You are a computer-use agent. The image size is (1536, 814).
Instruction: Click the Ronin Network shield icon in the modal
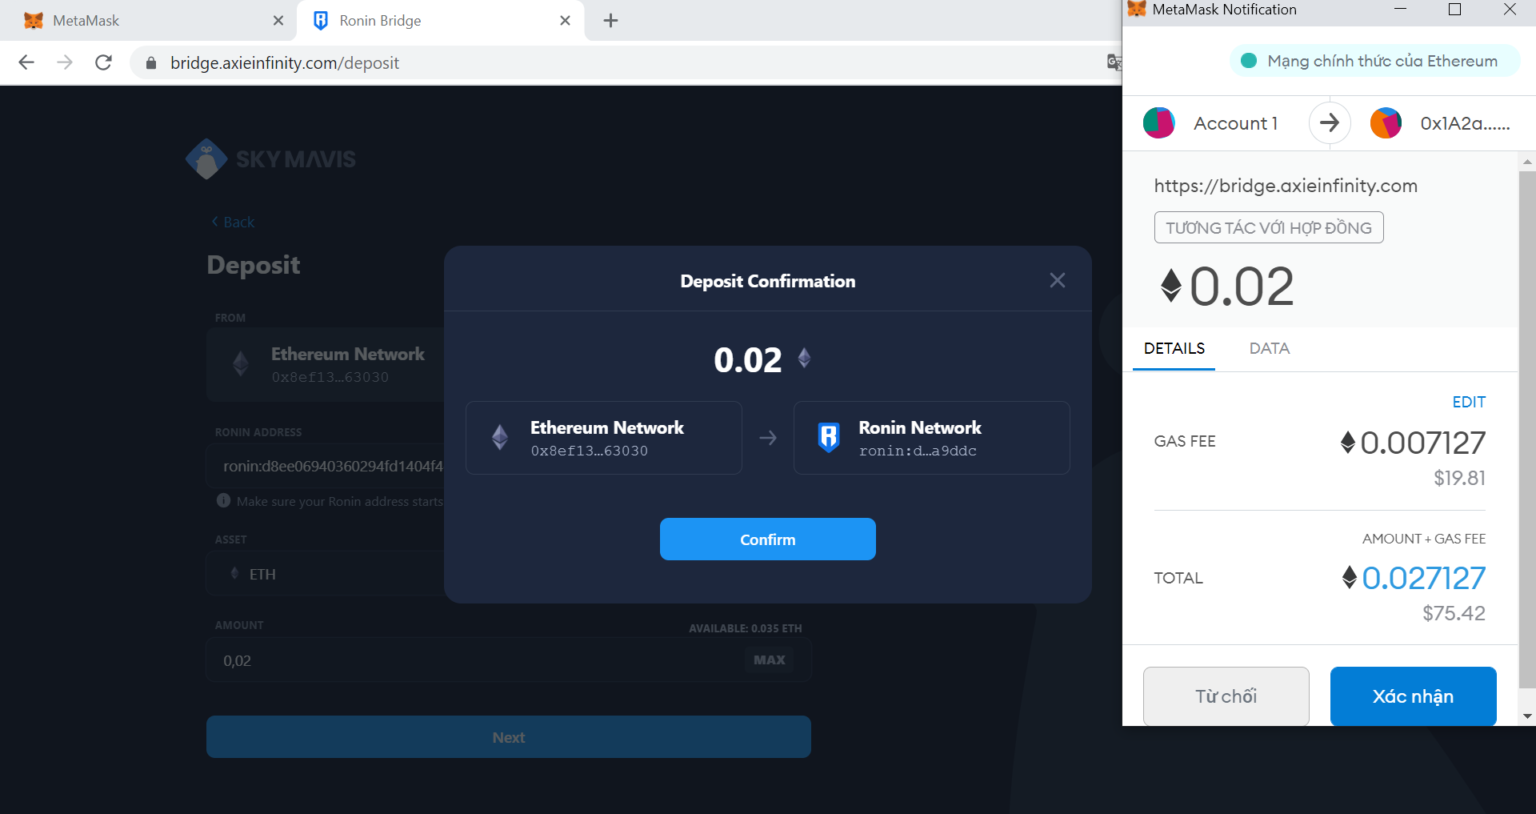point(827,437)
